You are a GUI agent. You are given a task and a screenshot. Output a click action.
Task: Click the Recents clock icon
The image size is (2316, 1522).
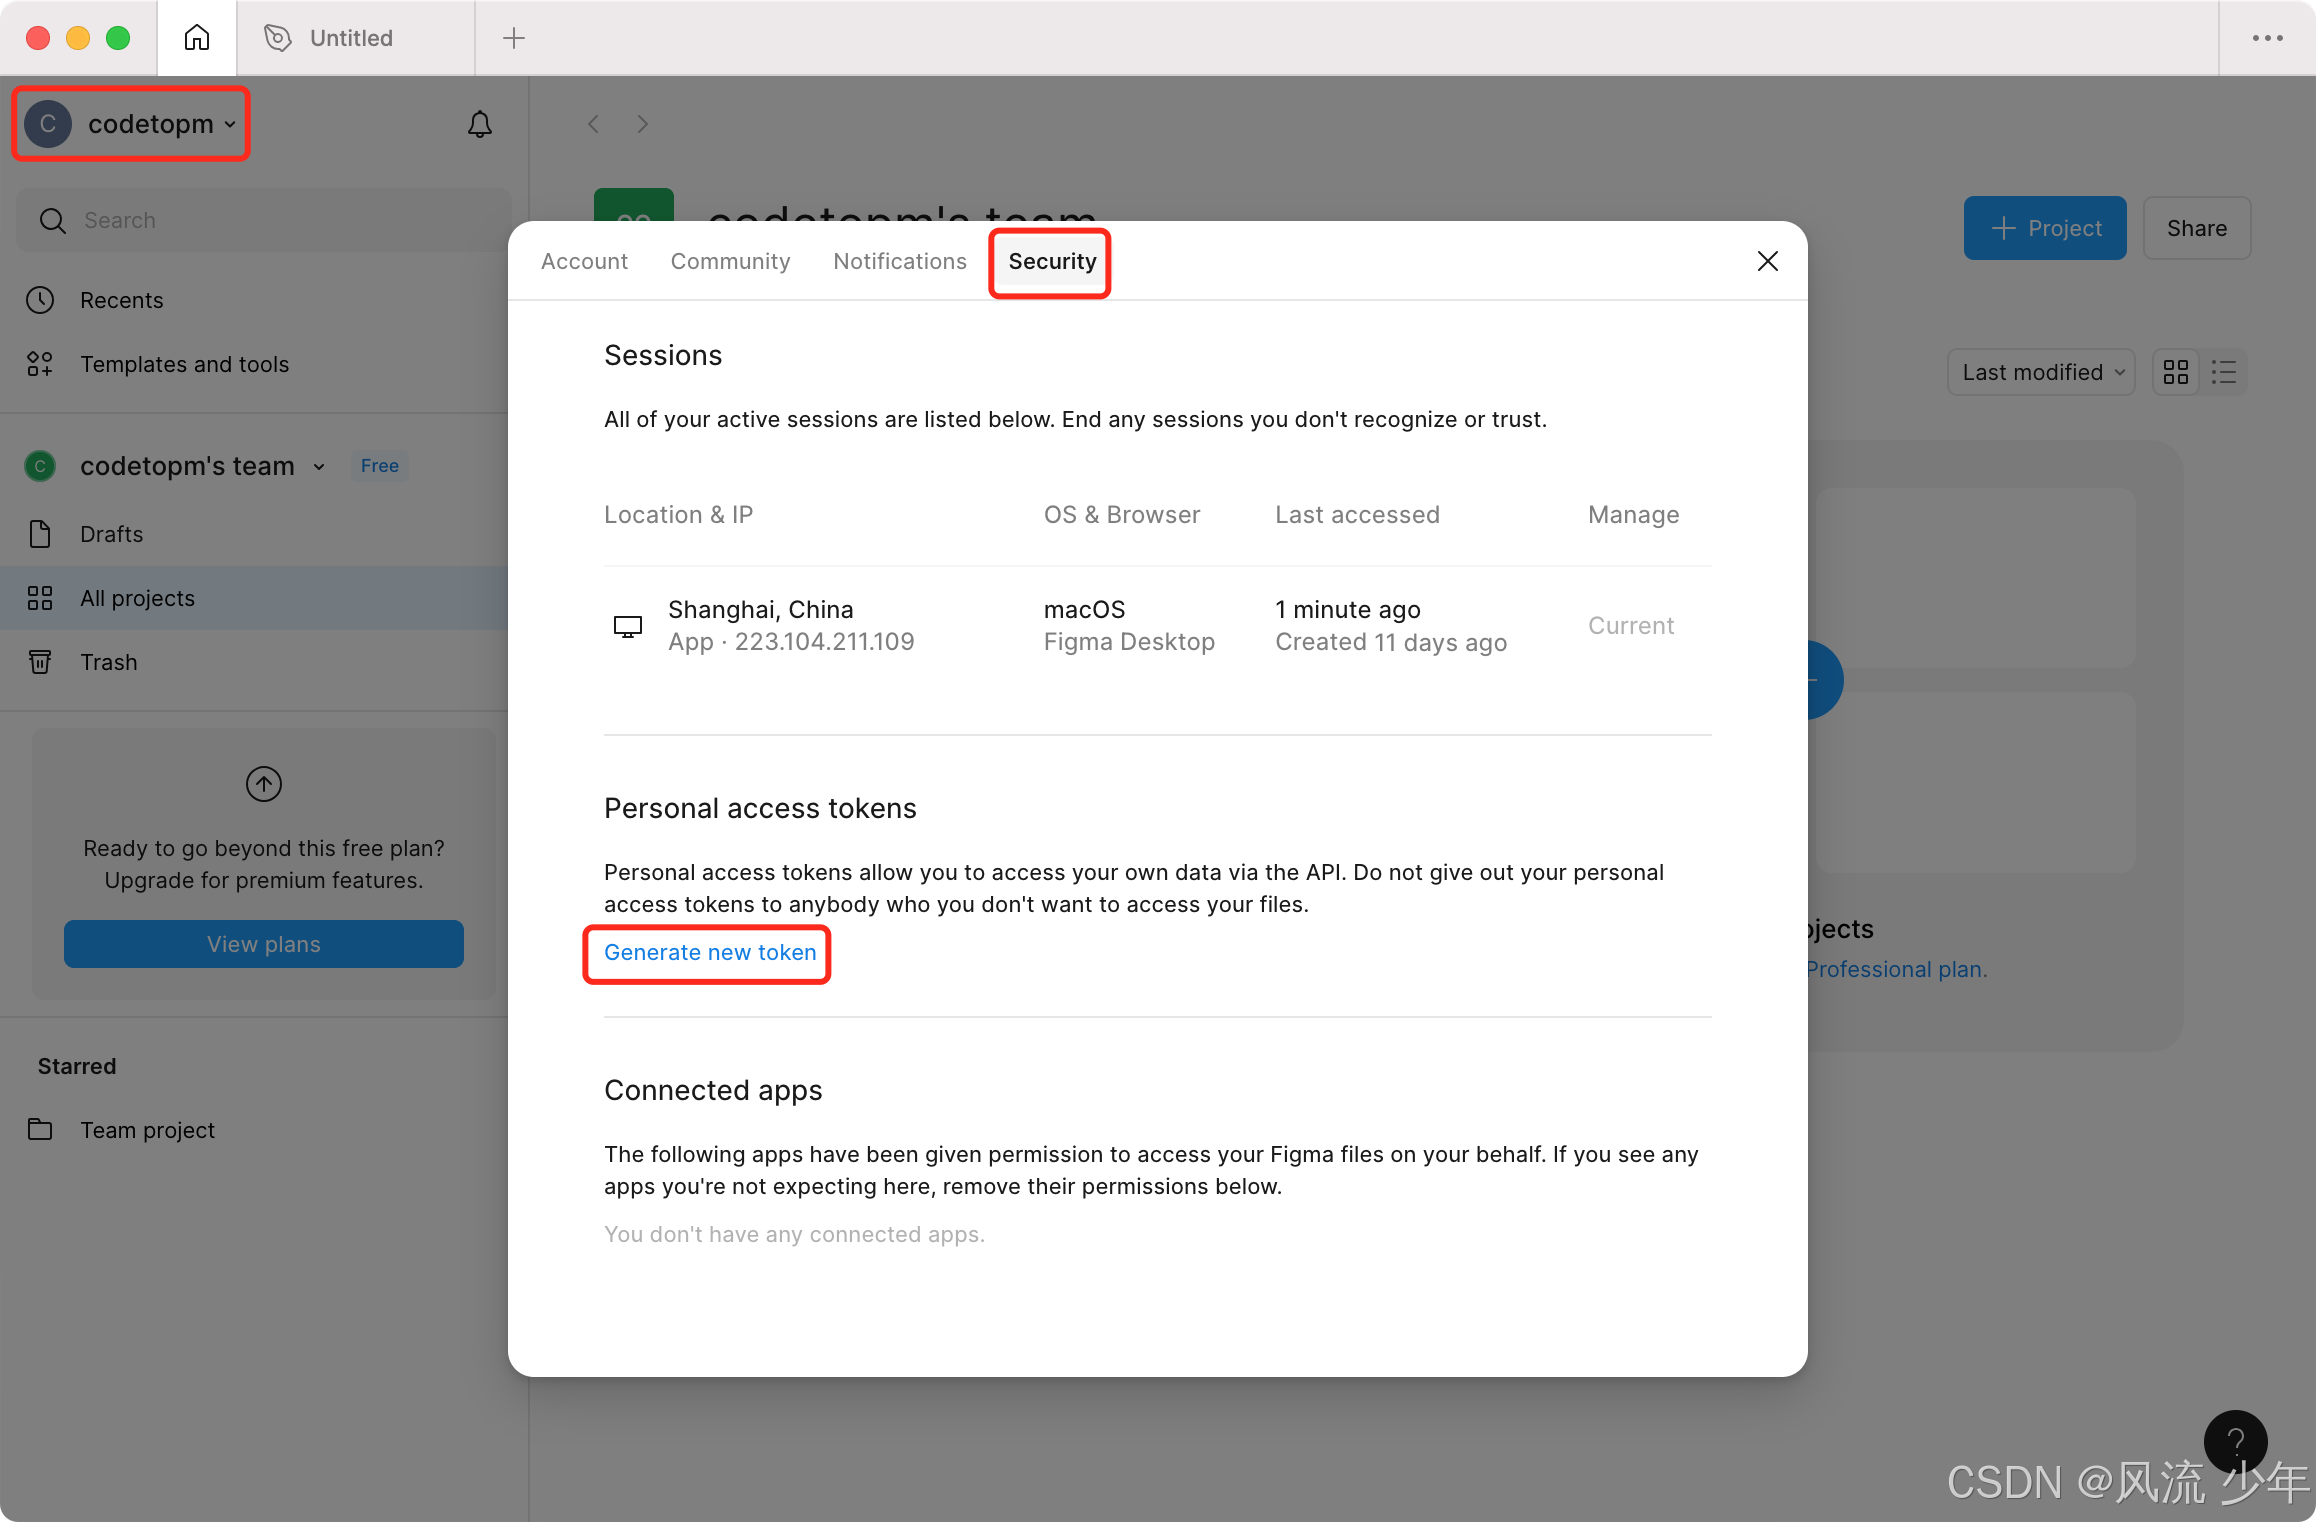[x=40, y=300]
